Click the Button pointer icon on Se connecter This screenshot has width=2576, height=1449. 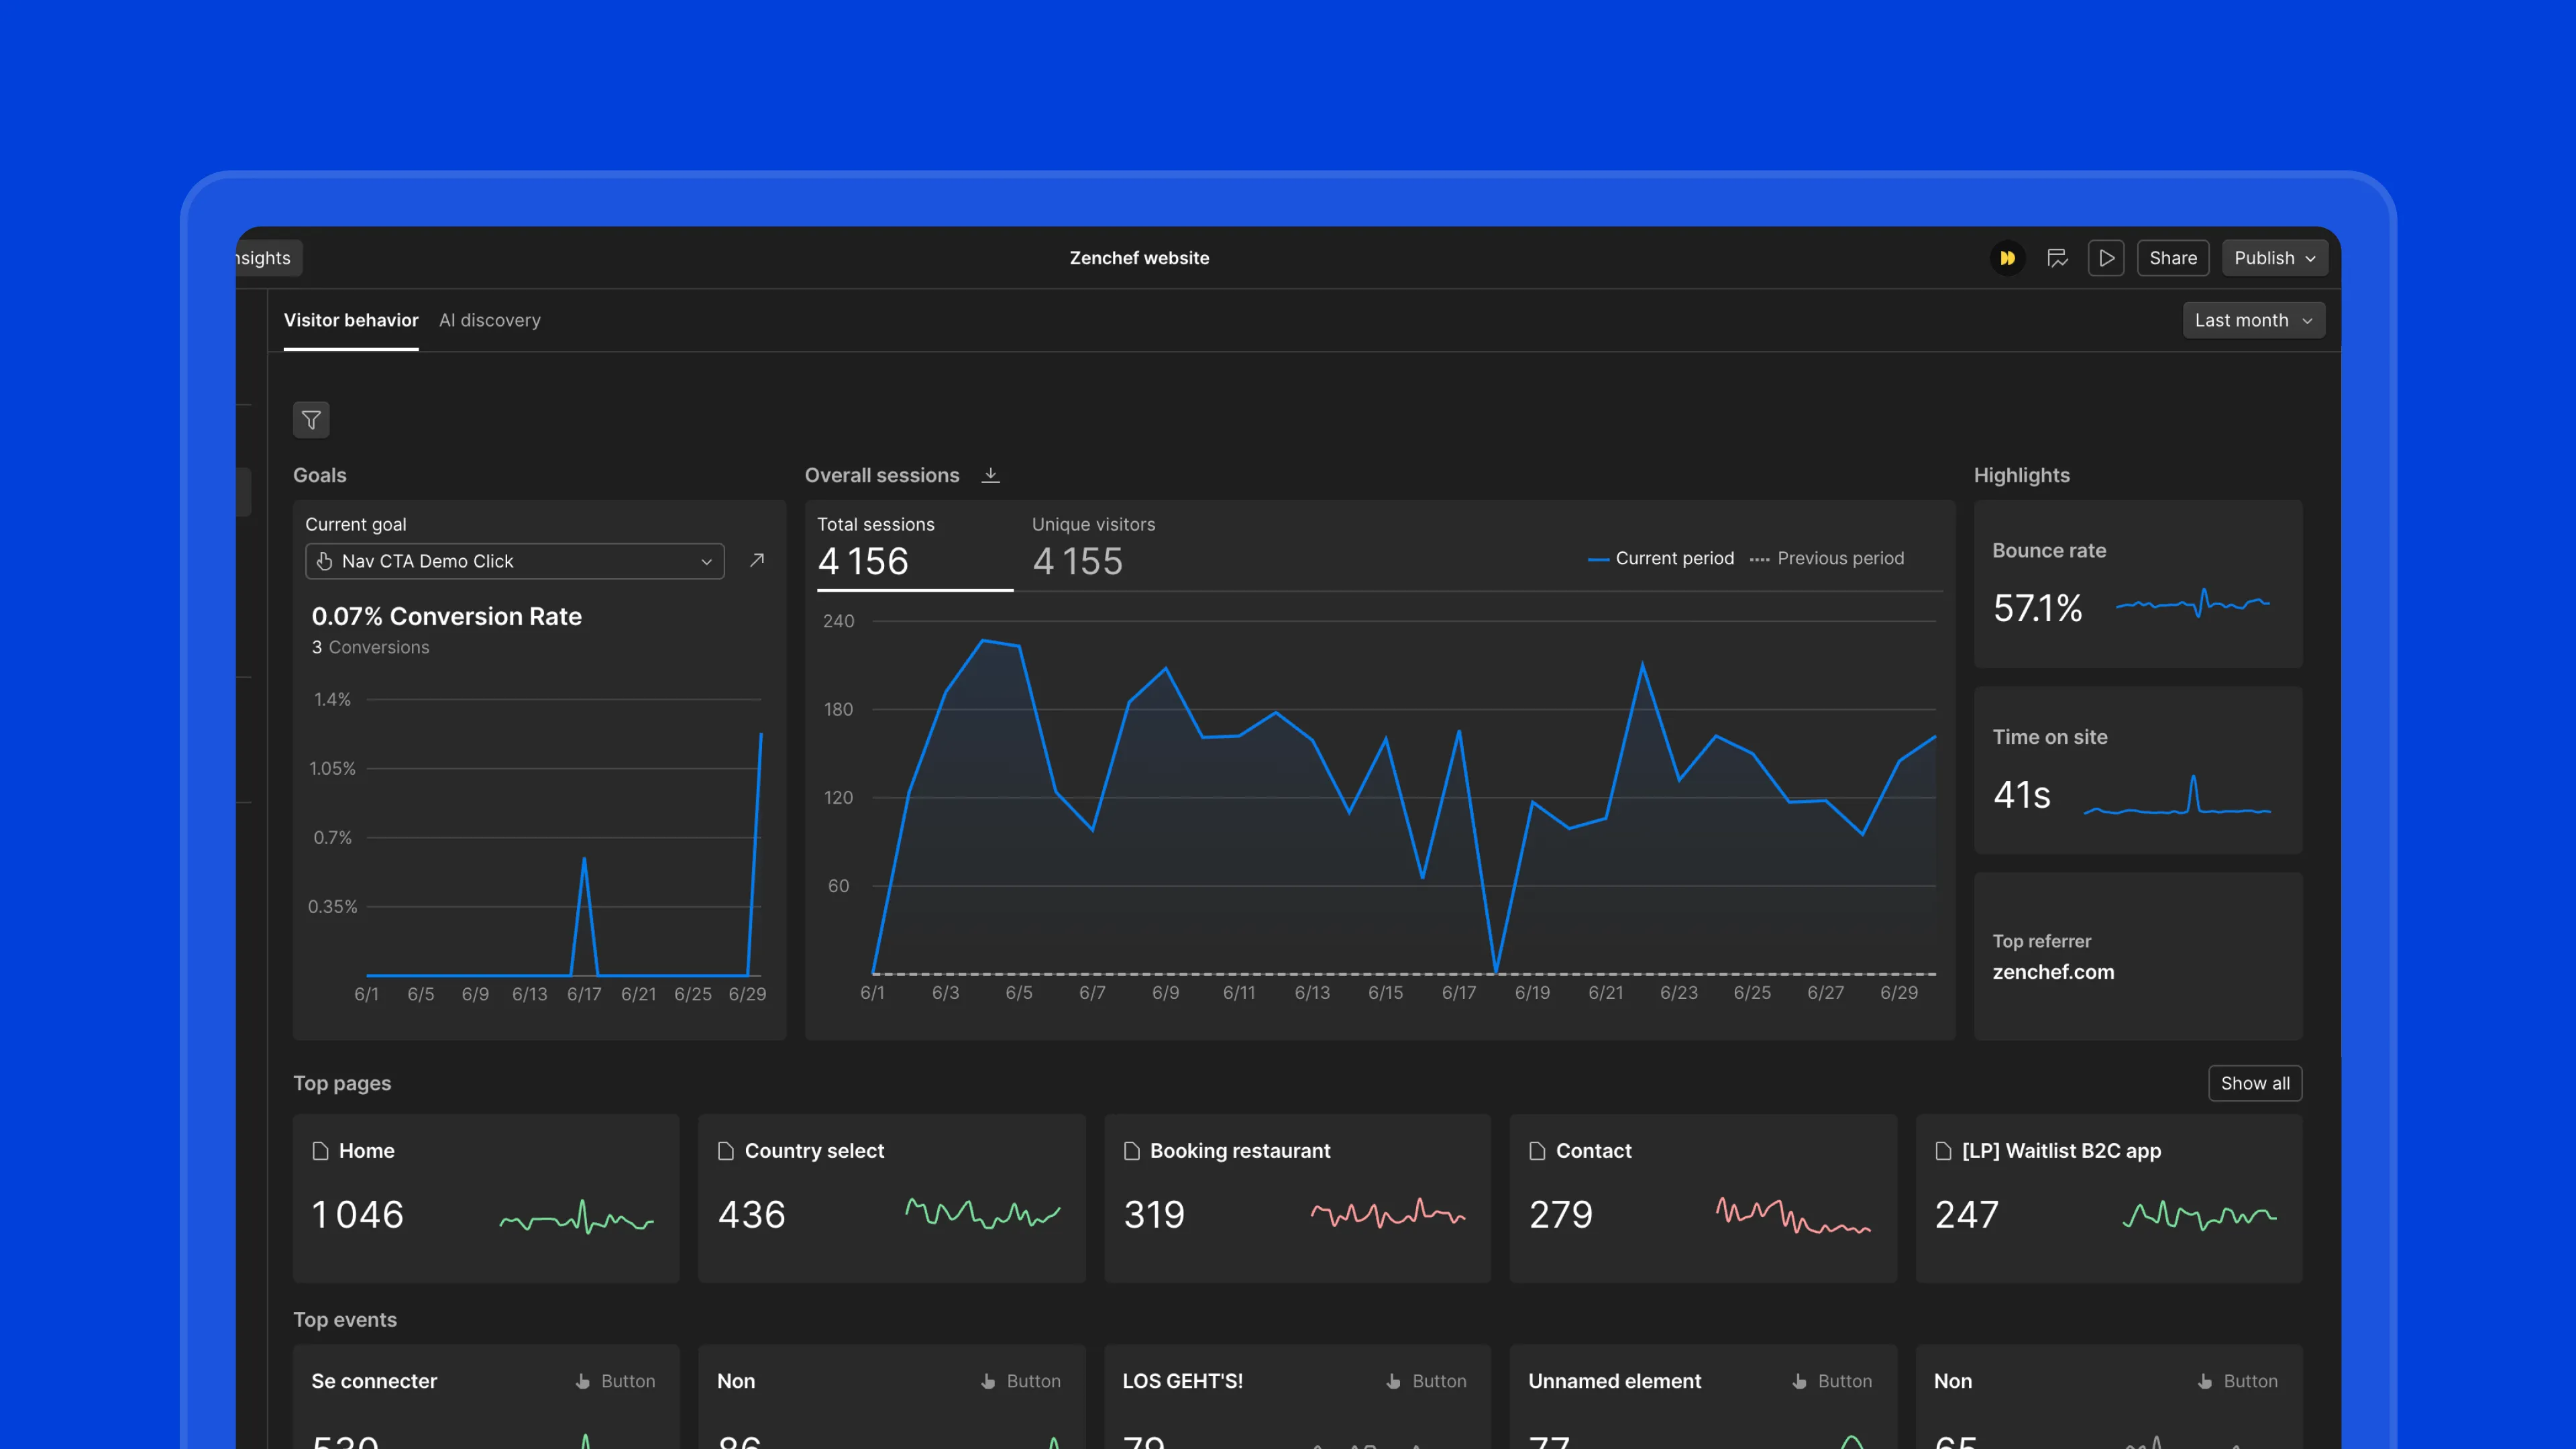tap(583, 1381)
